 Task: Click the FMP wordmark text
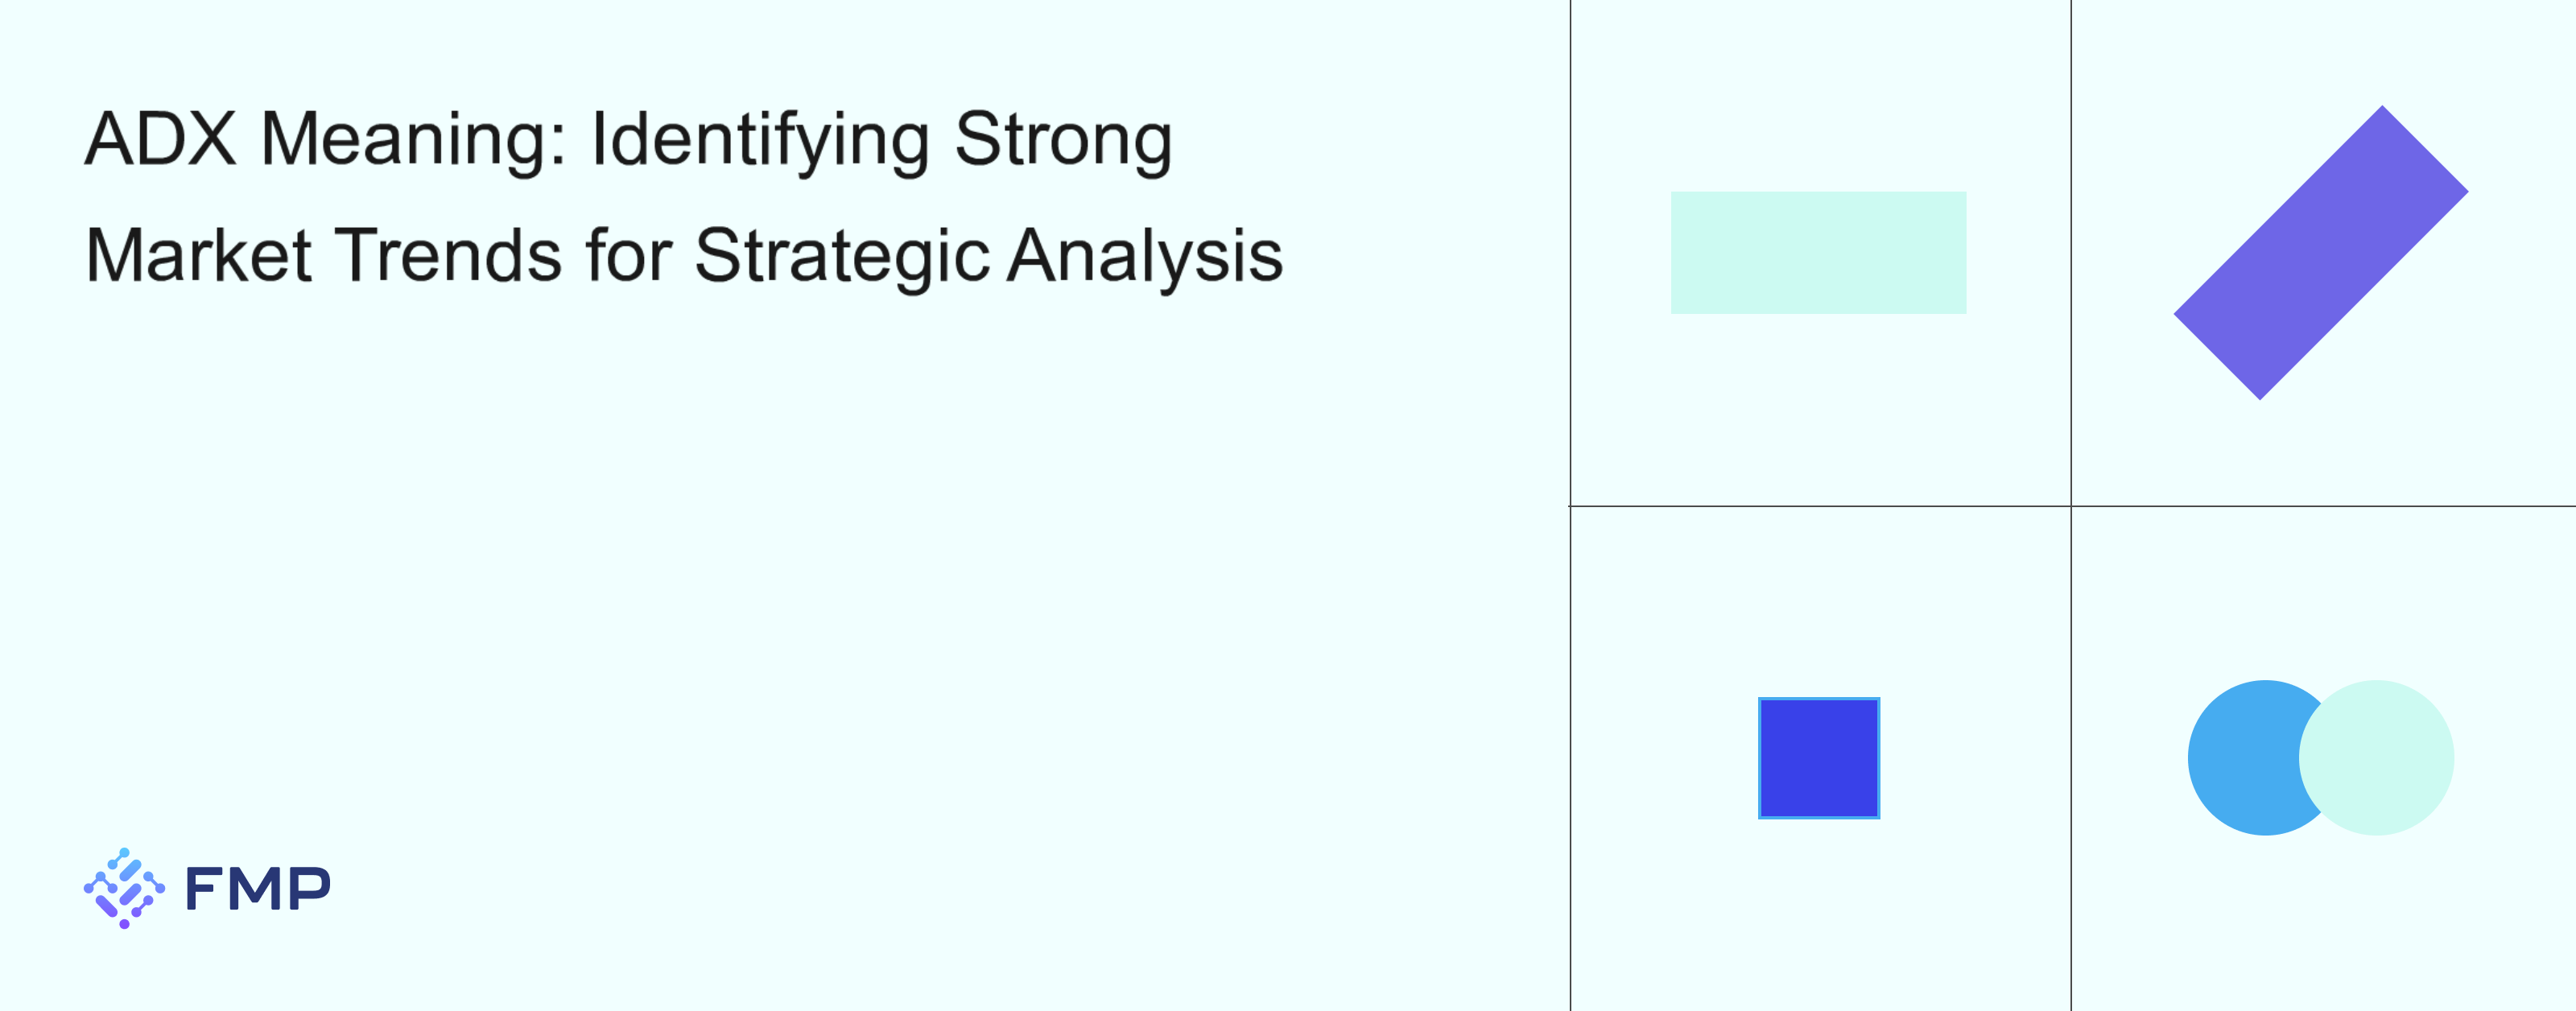tap(258, 888)
